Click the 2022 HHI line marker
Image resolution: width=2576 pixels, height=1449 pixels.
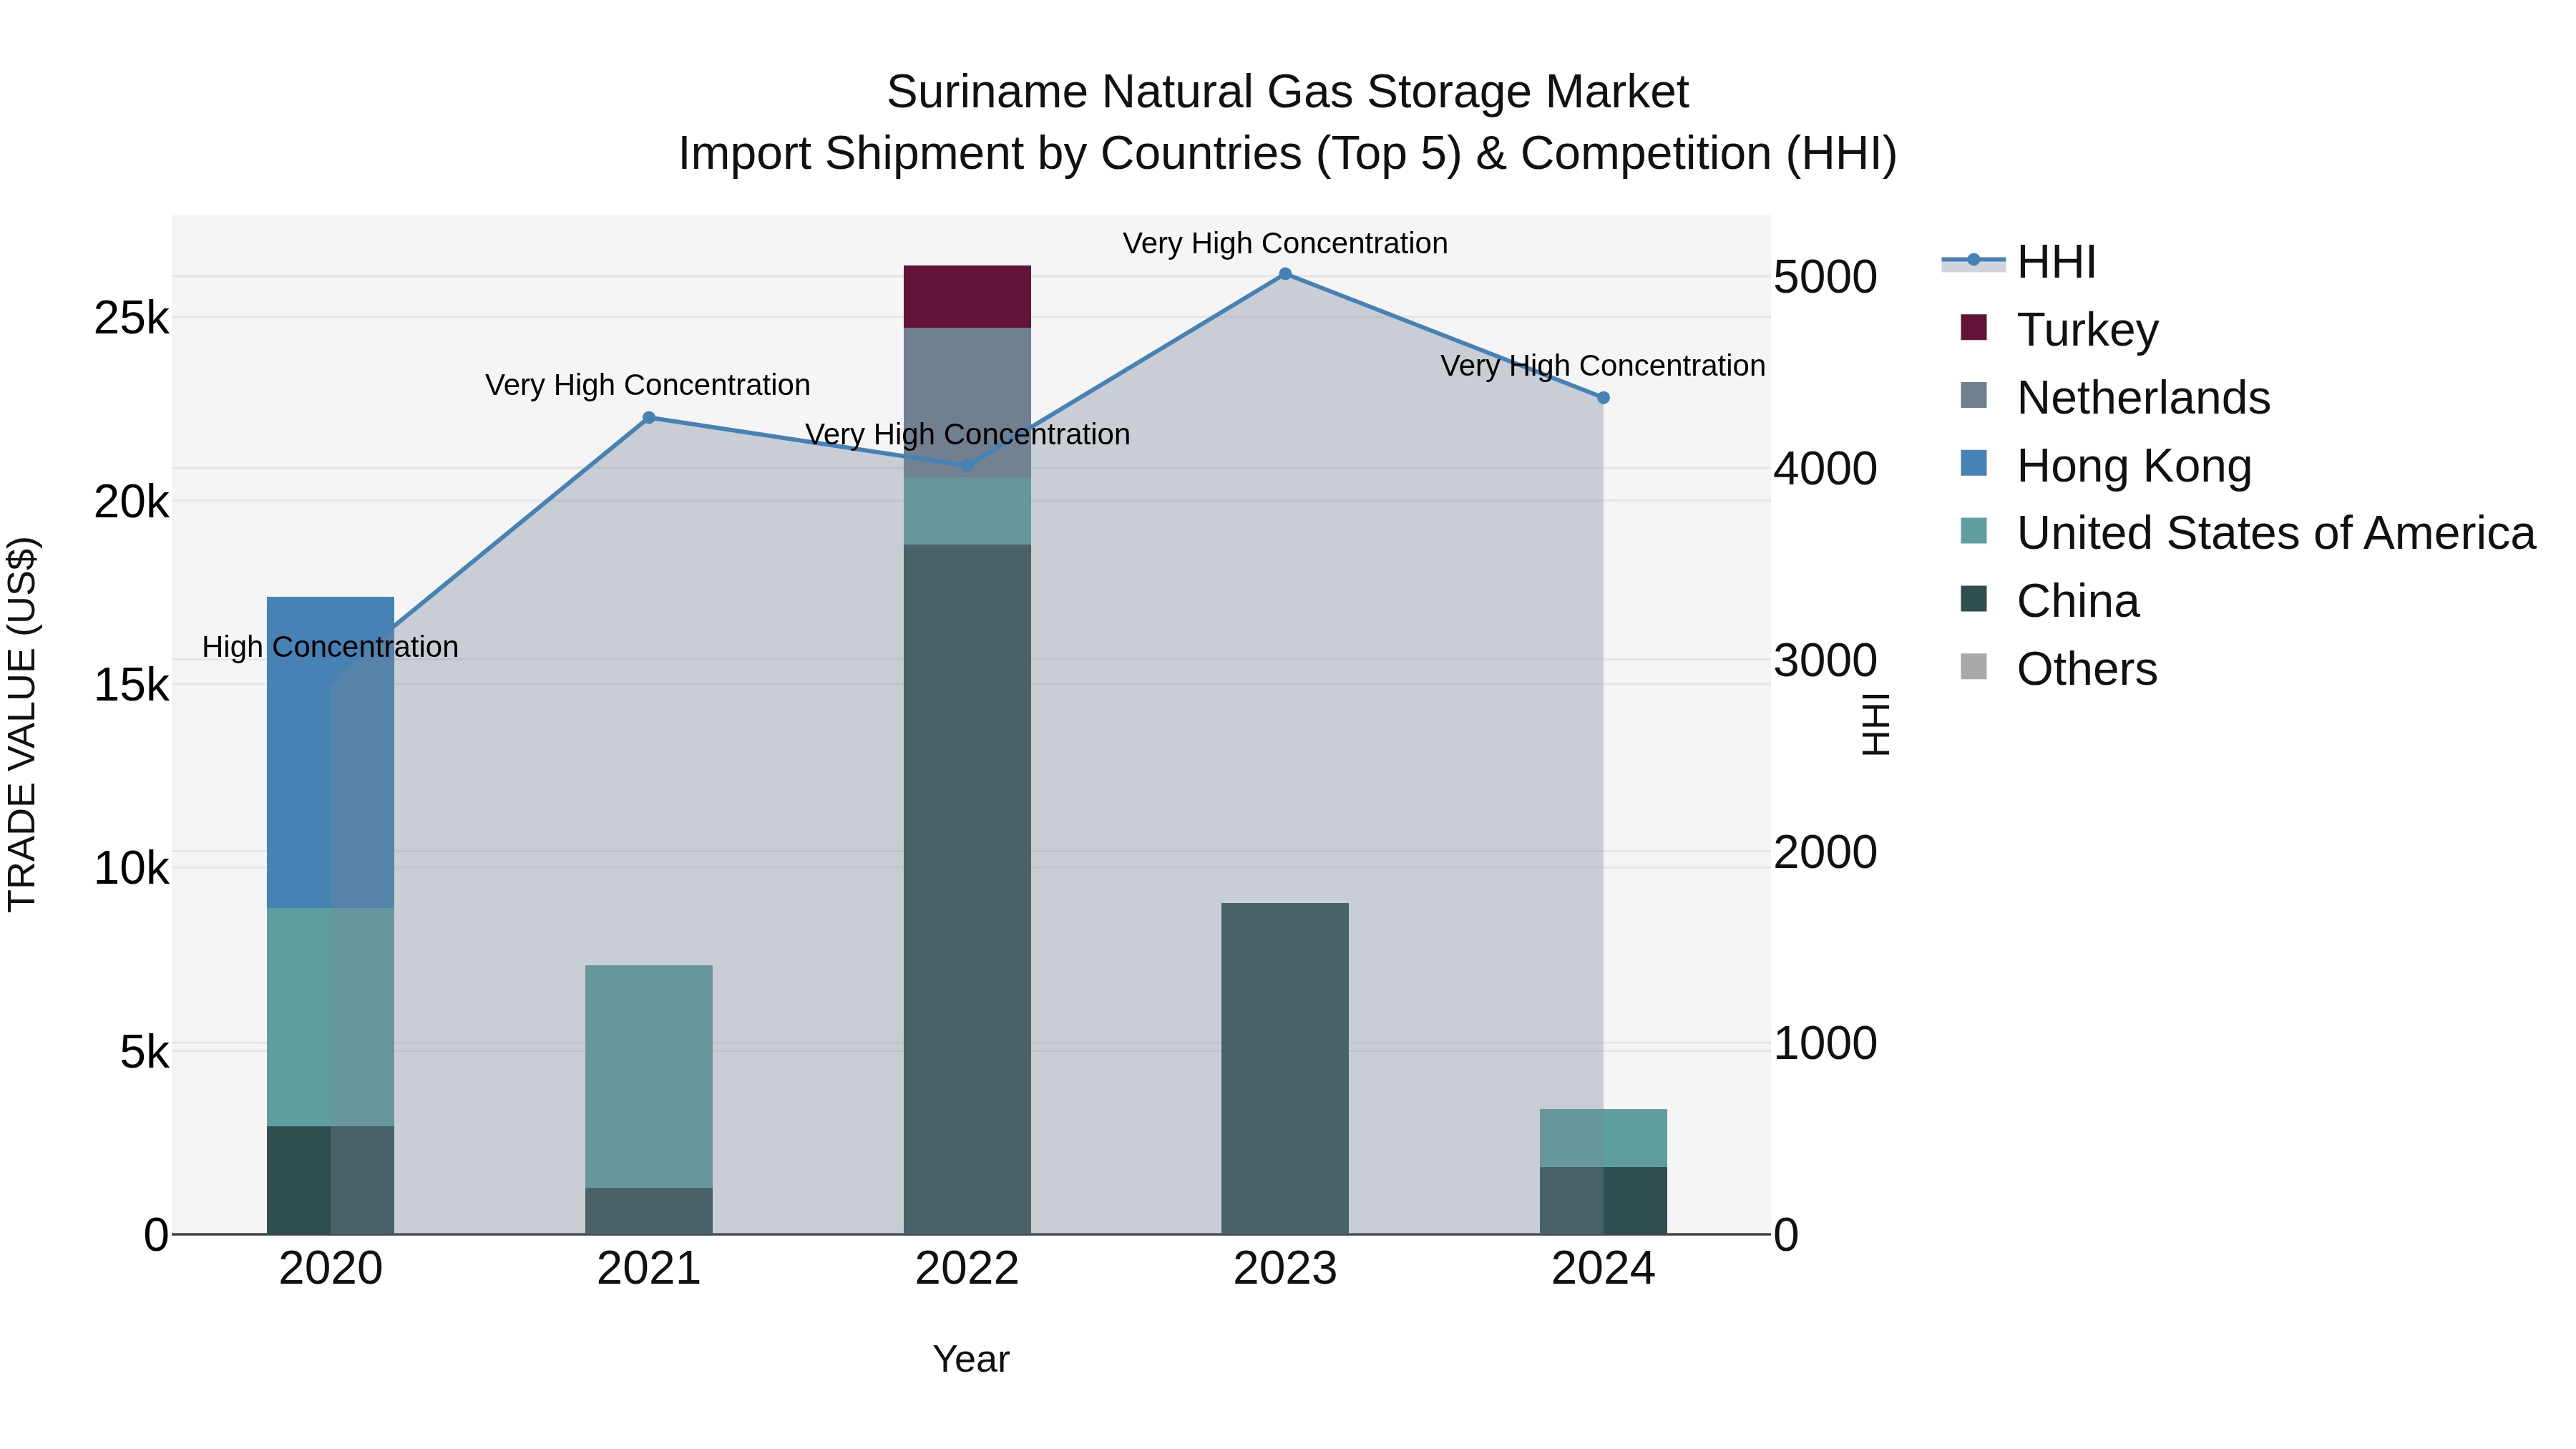point(967,465)
